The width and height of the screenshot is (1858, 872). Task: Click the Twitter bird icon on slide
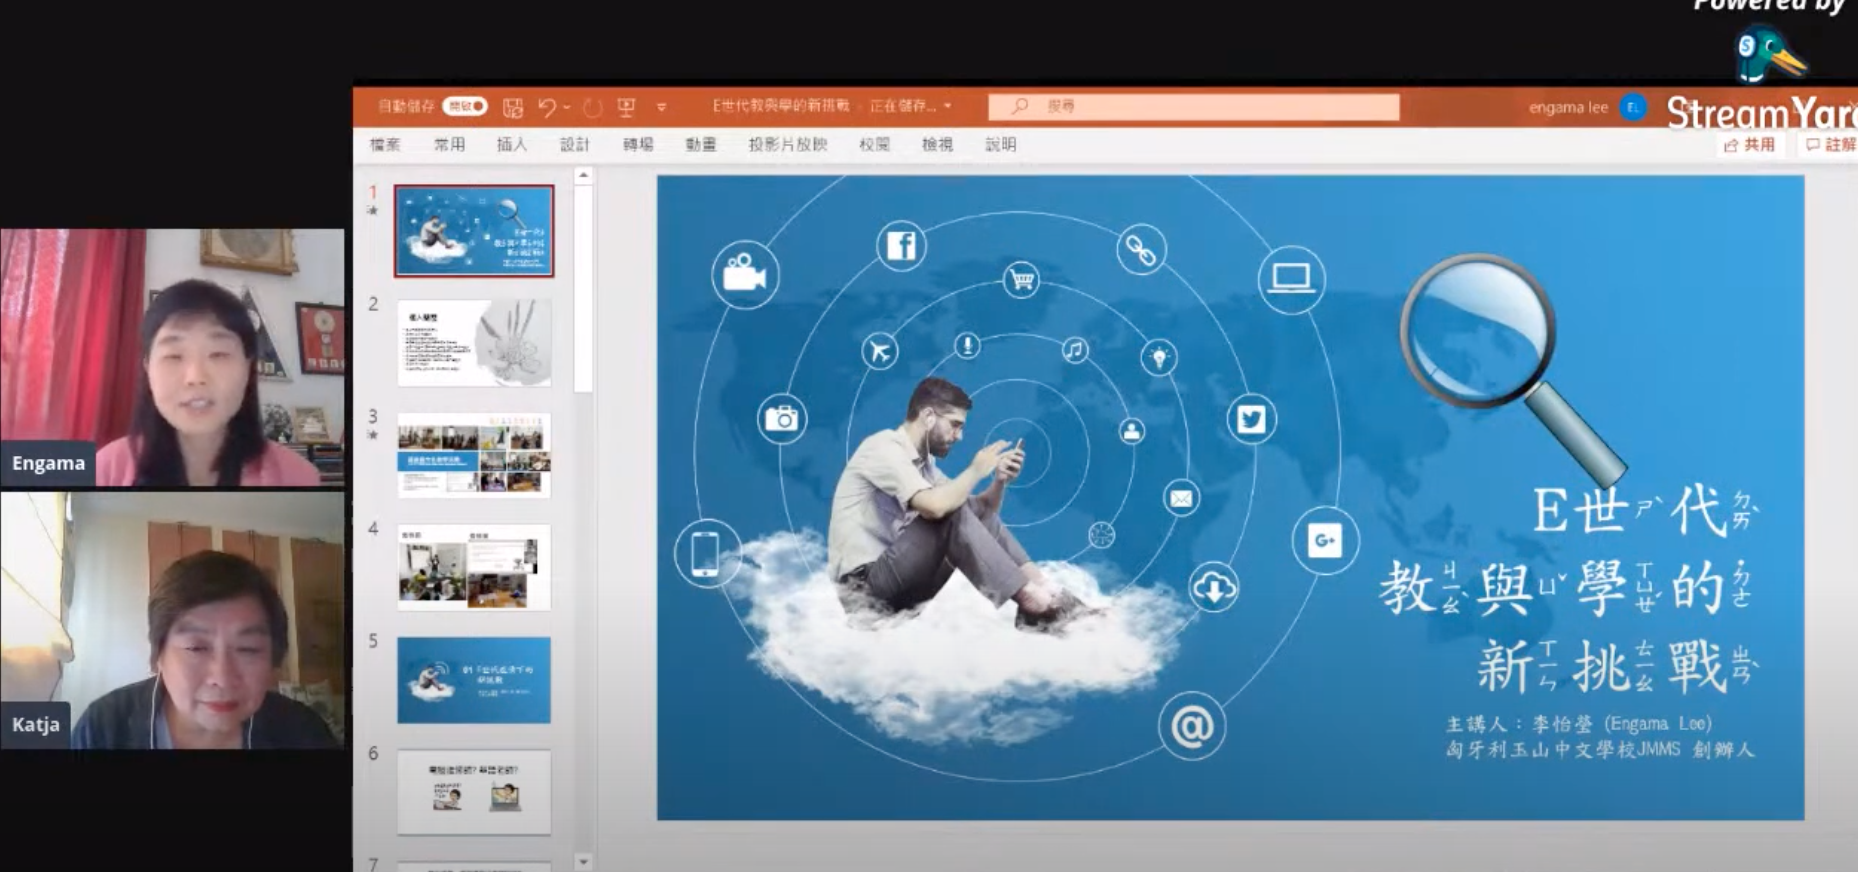pyautogui.click(x=1251, y=419)
